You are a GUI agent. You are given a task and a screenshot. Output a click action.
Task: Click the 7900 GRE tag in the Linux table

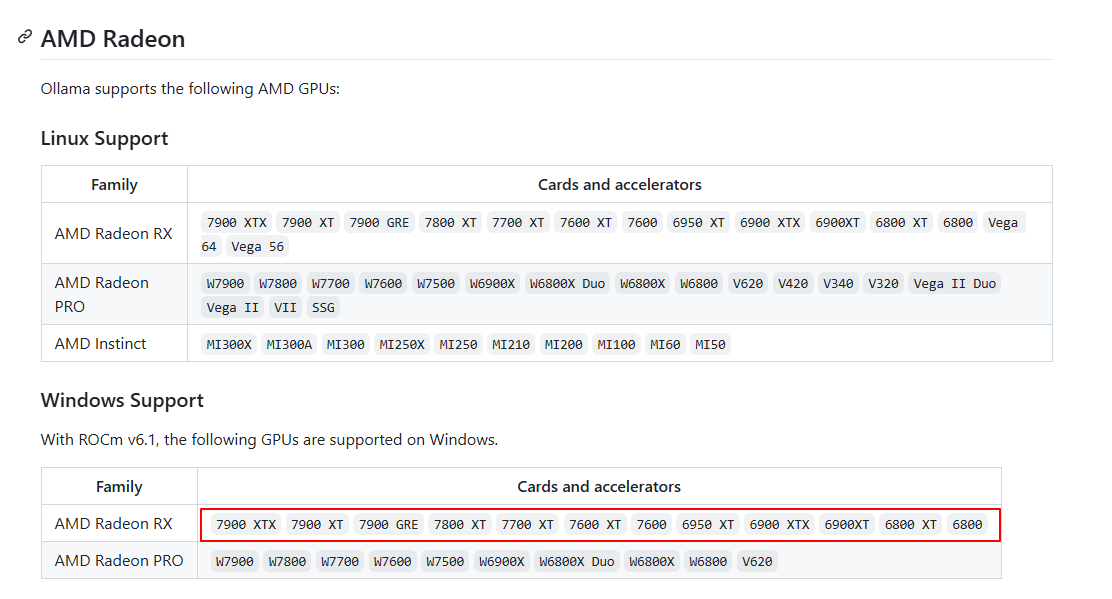379,223
